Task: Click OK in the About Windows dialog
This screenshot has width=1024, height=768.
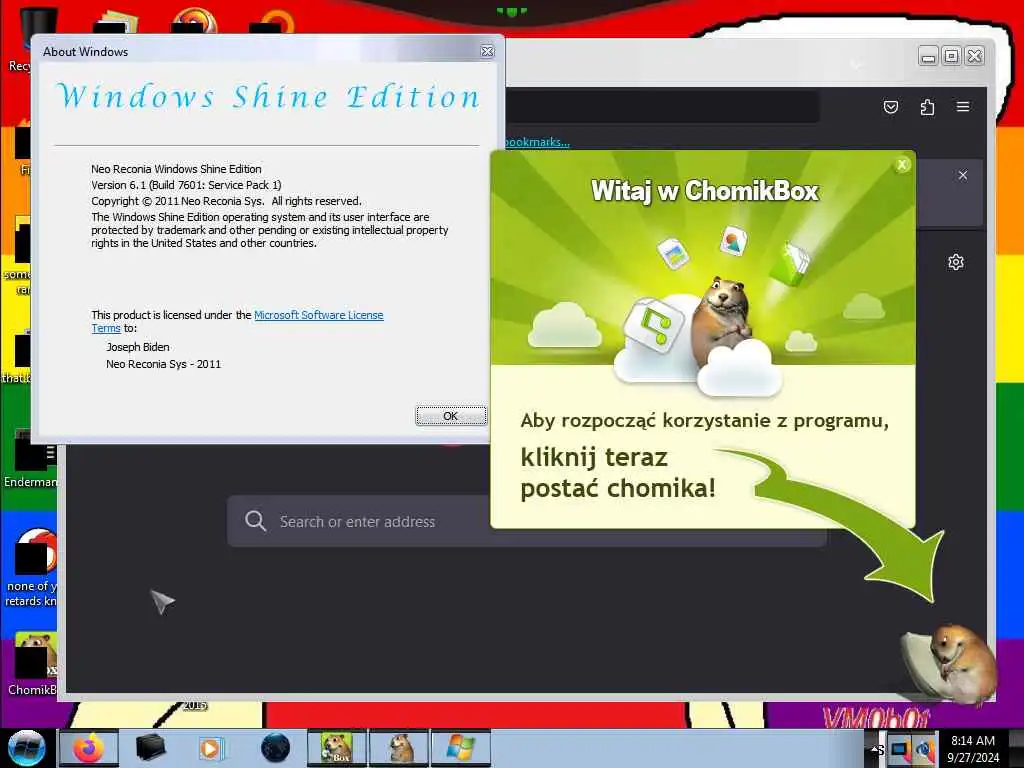Action: coord(451,416)
